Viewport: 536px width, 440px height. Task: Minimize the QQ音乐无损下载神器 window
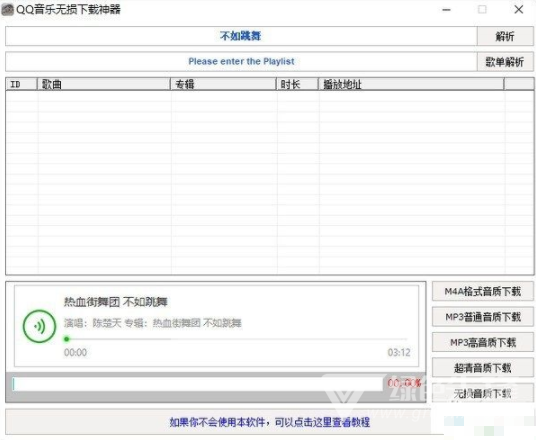(446, 10)
